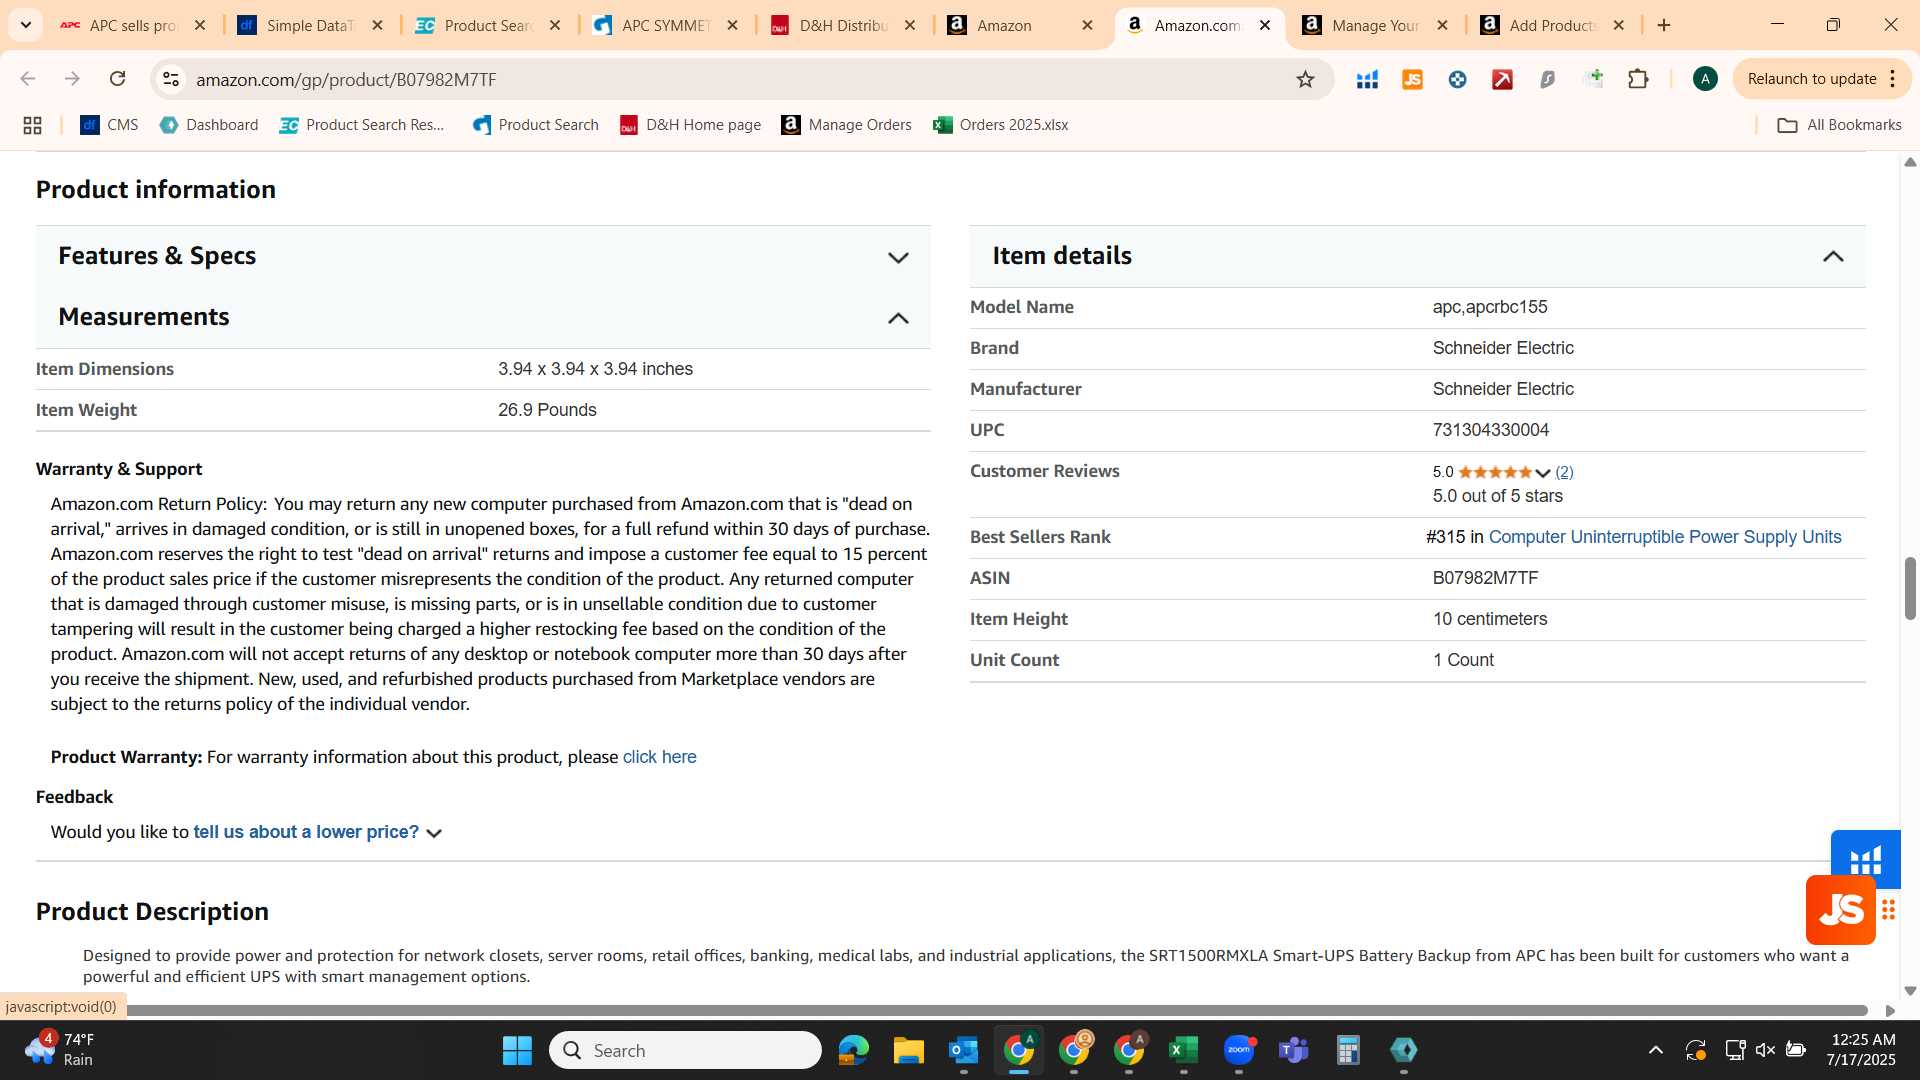Open D&H Home page bookmark
The height and width of the screenshot is (1080, 1920).
[690, 125]
